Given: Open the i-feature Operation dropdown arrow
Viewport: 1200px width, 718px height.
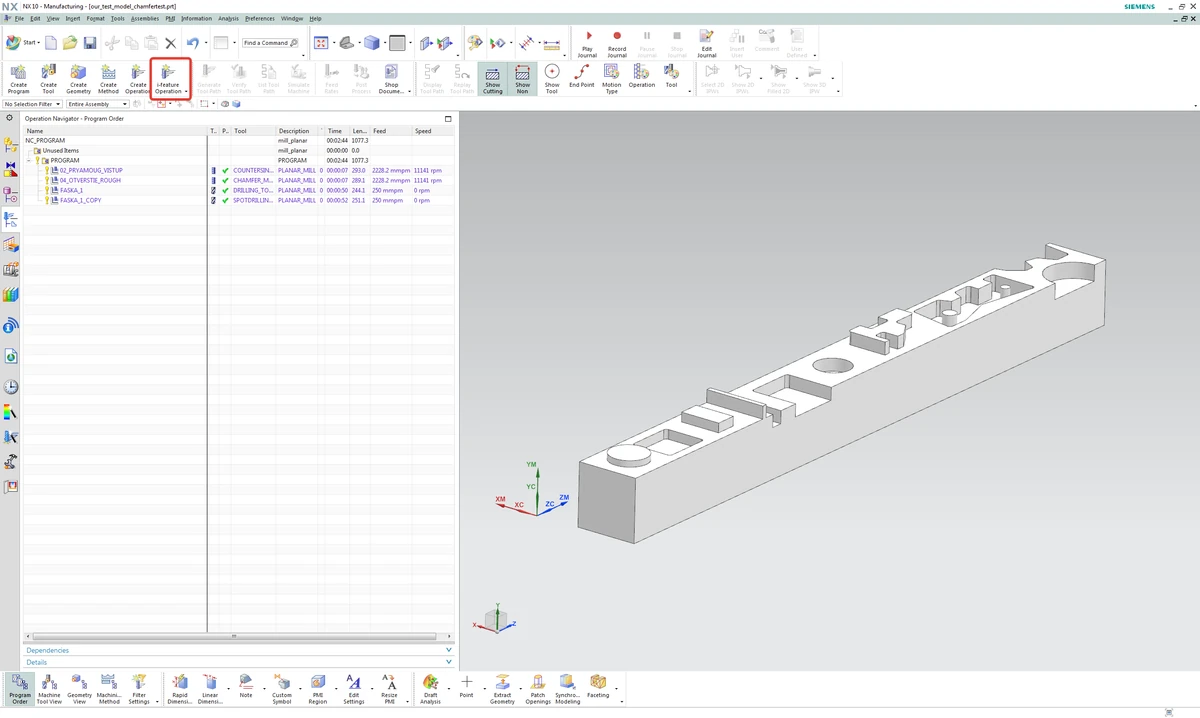Looking at the screenshot, I should [186, 92].
